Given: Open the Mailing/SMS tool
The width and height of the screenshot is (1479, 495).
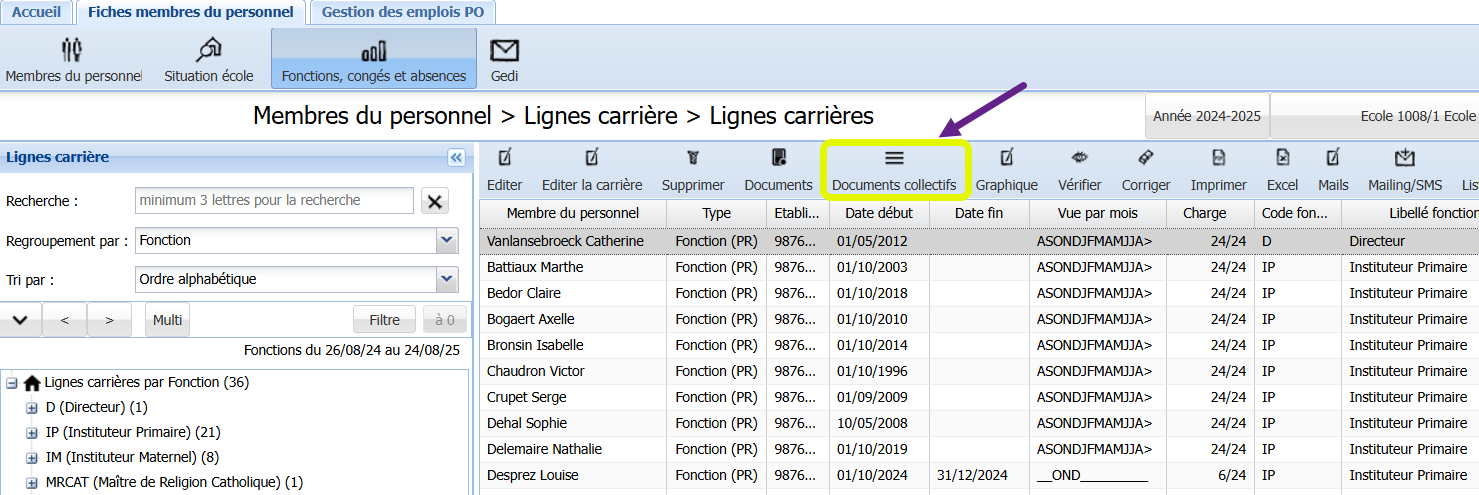Looking at the screenshot, I should click(1404, 158).
